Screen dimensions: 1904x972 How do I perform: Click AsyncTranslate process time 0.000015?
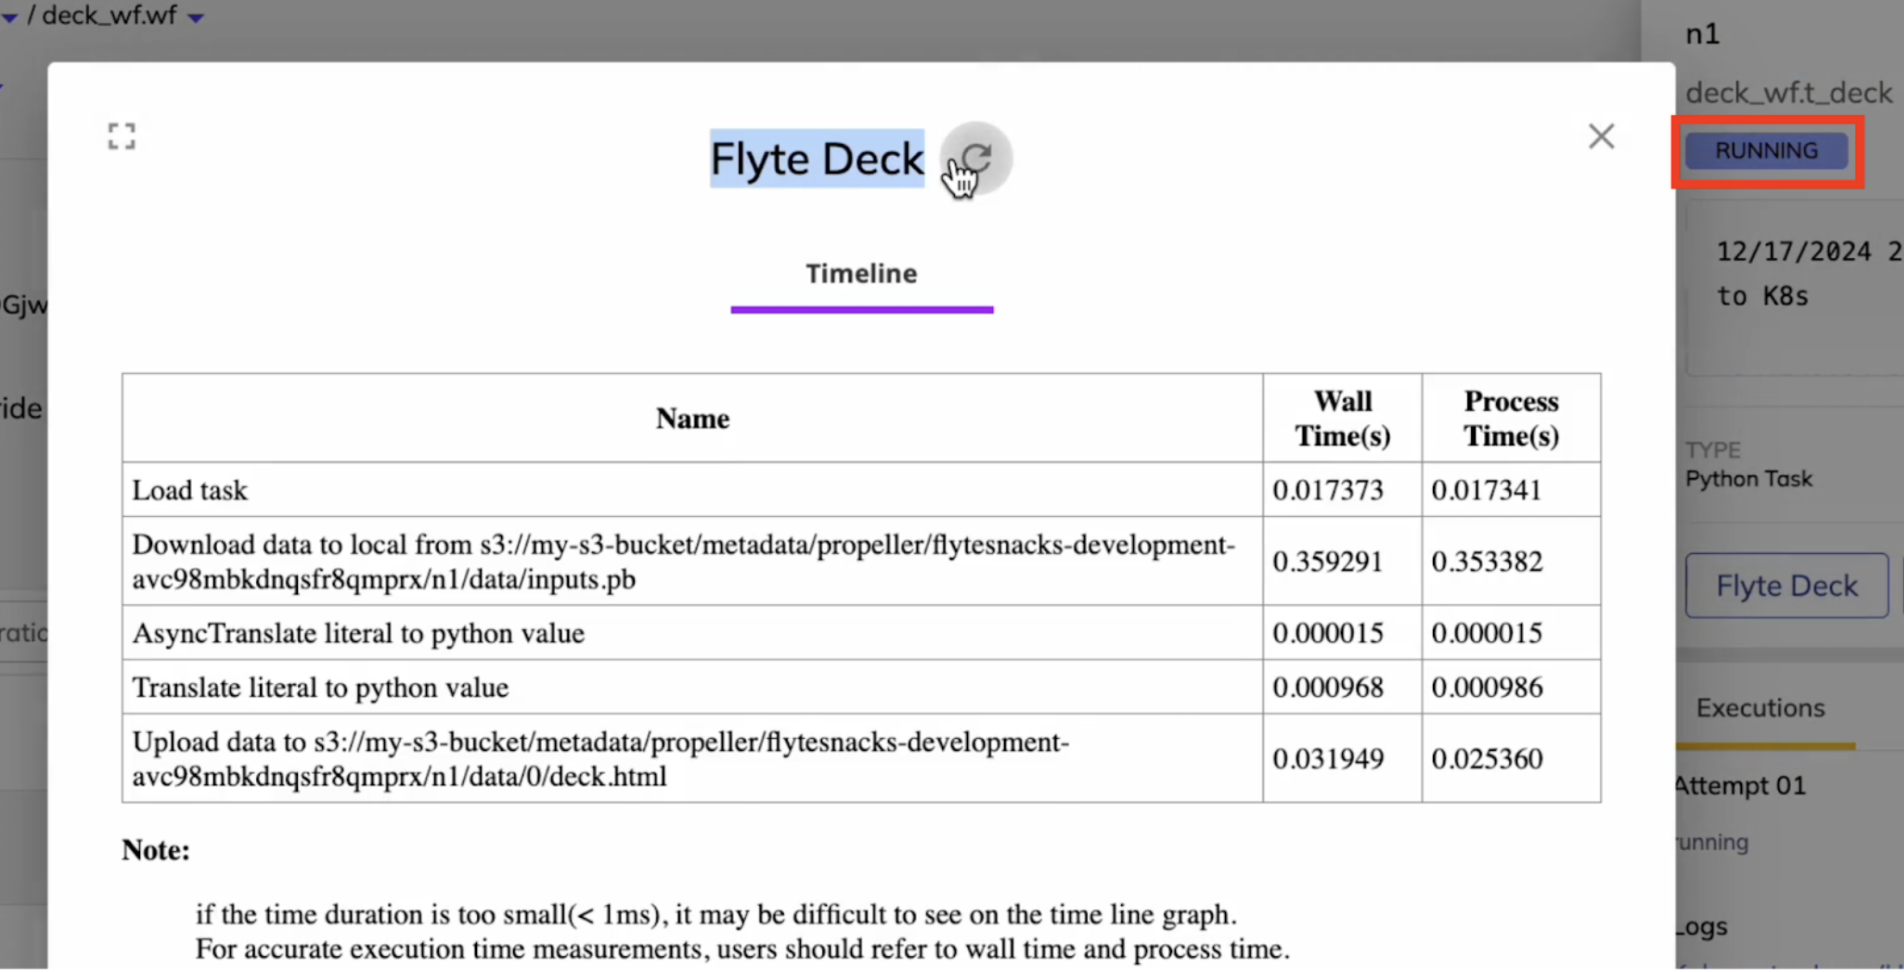point(1487,633)
